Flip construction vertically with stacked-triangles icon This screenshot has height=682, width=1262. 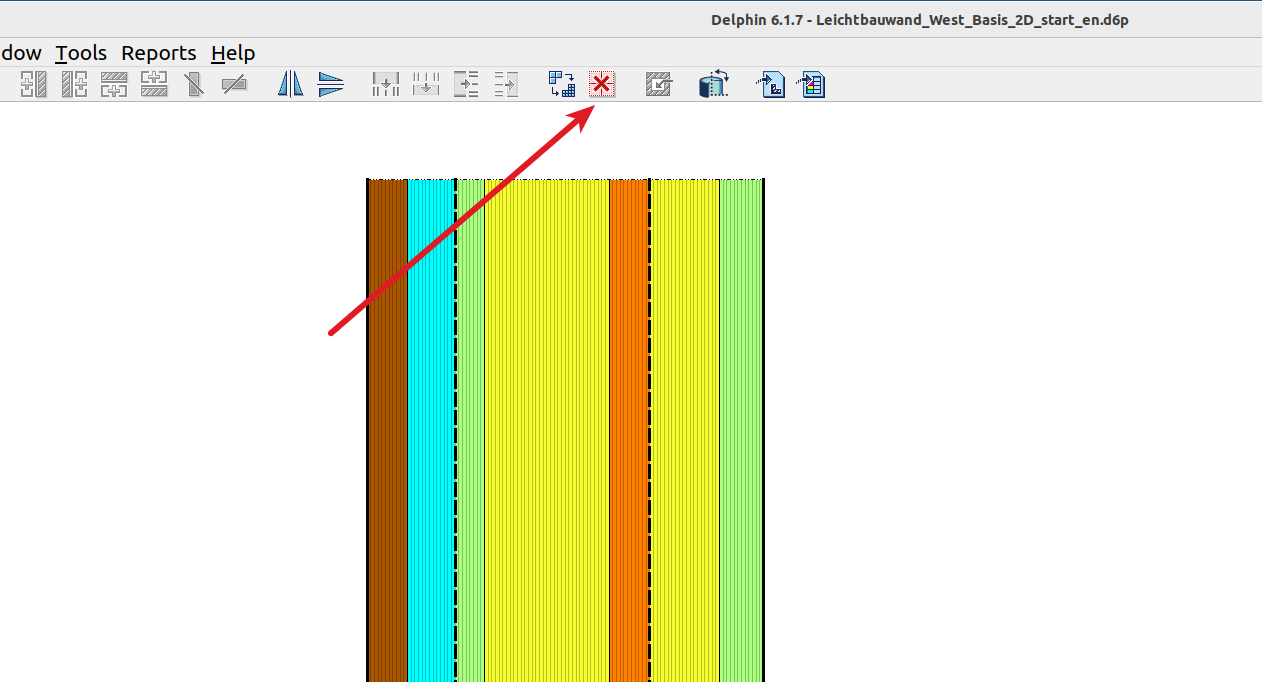coord(330,85)
